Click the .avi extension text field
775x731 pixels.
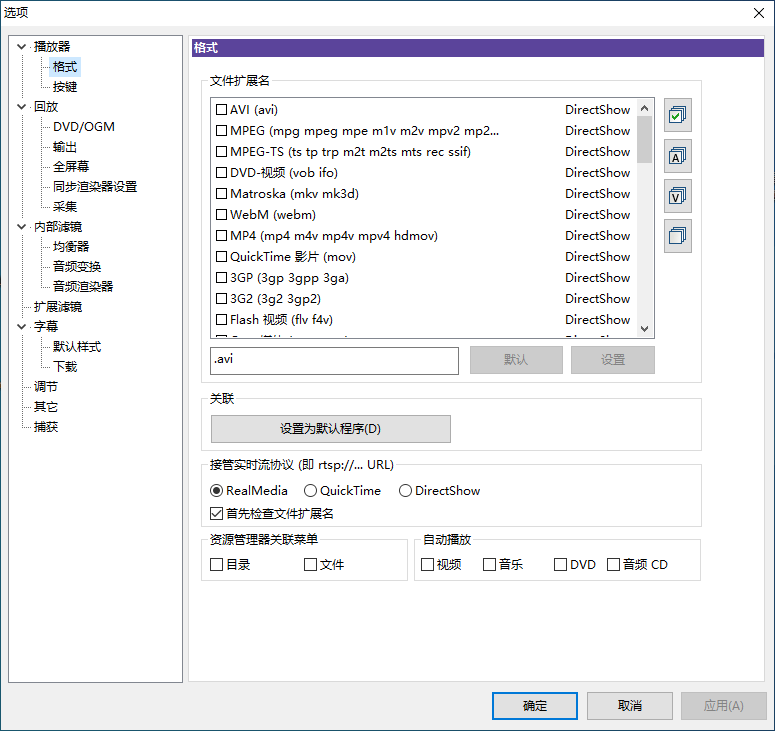coord(334,360)
